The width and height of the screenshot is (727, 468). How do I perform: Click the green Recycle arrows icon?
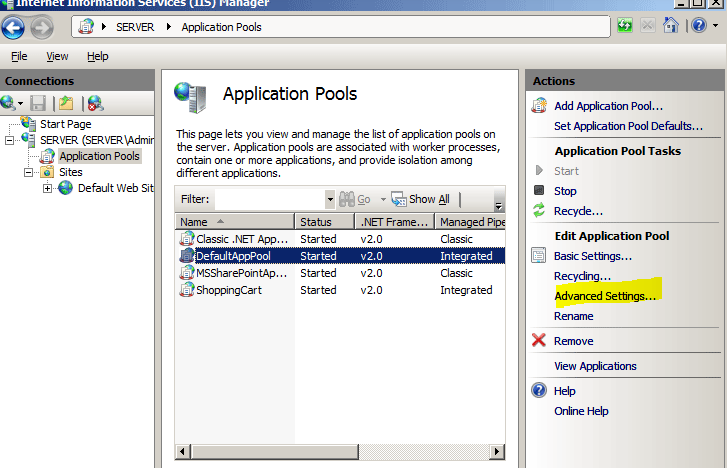pyautogui.click(x=539, y=211)
